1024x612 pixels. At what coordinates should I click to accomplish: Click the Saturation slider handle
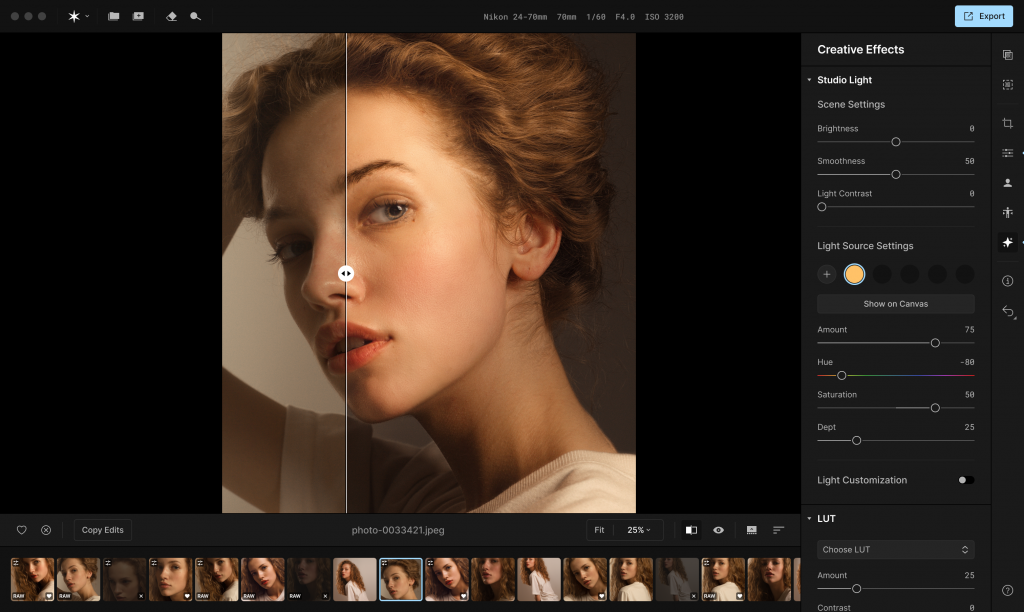935,408
